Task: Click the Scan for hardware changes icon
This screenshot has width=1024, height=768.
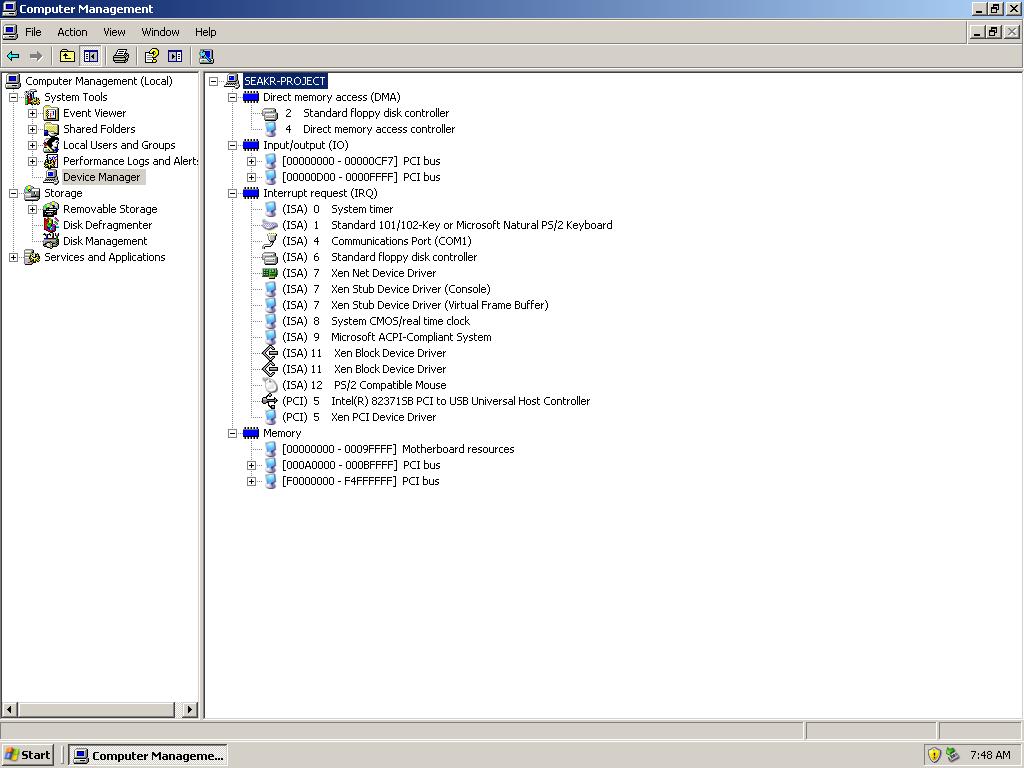Action: [x=206, y=56]
